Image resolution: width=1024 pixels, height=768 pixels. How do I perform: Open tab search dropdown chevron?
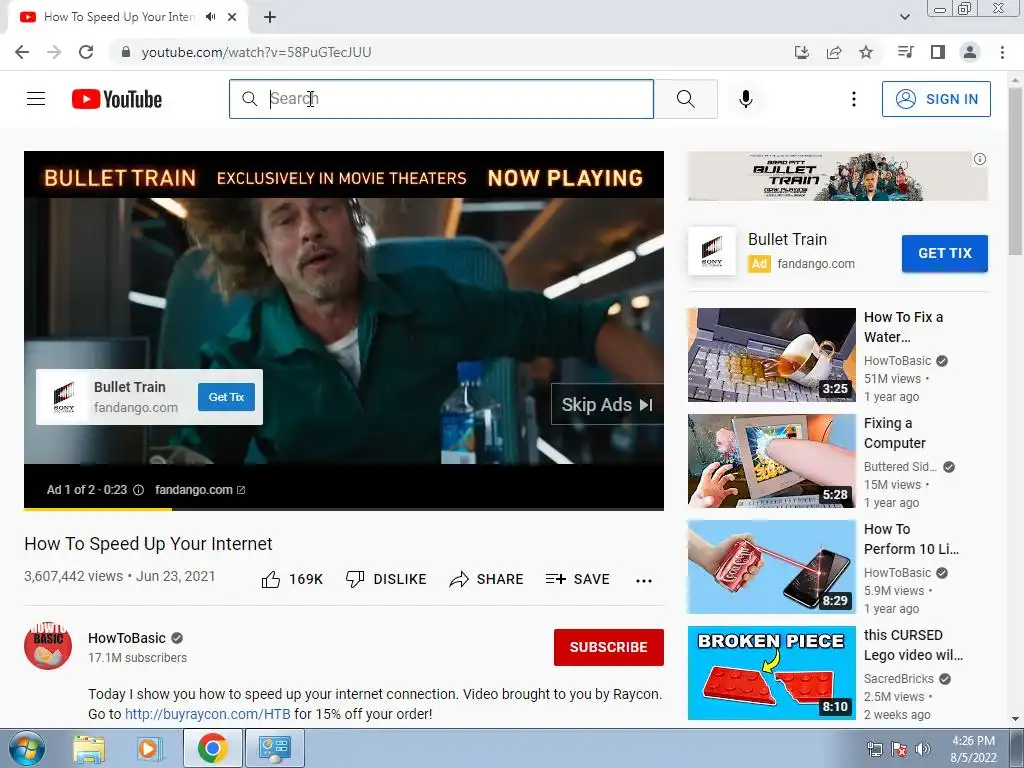[904, 17]
